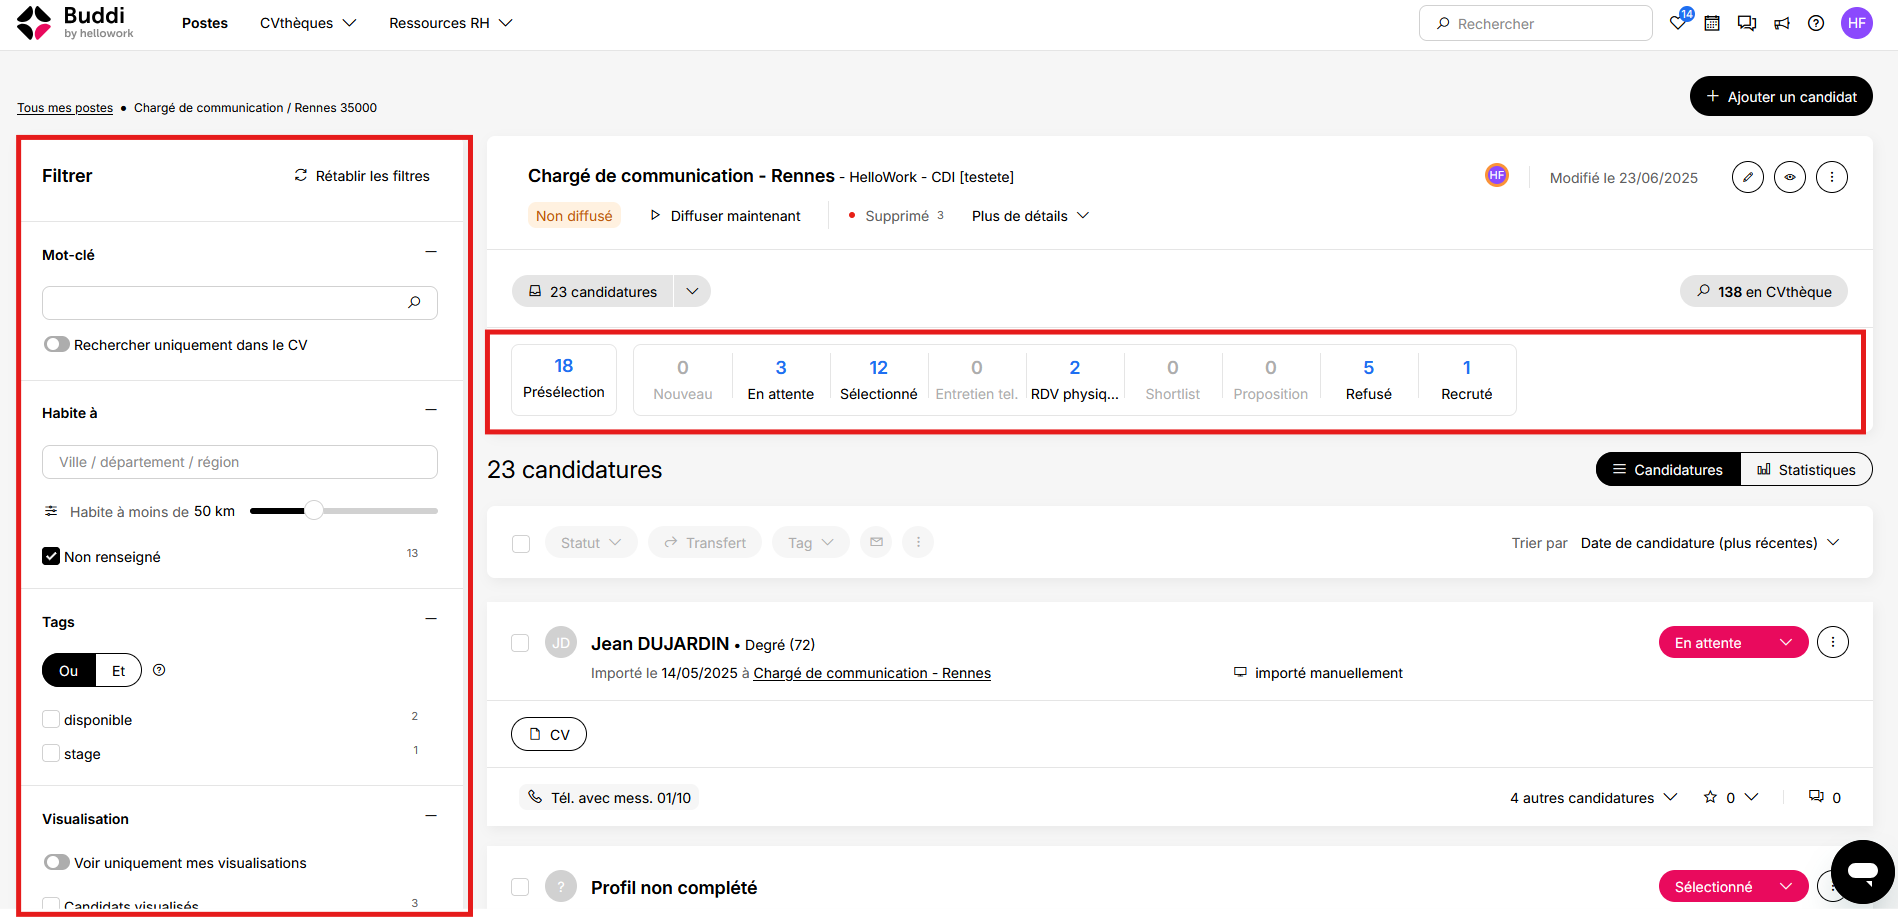This screenshot has width=1898, height=917.
Task: Open arrow next to 23 candidatures
Action: tap(692, 291)
